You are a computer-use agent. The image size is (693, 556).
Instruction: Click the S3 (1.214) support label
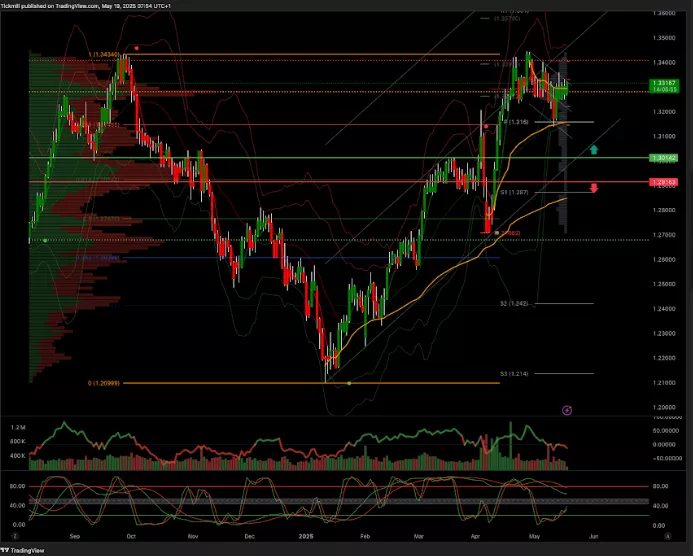click(x=513, y=373)
